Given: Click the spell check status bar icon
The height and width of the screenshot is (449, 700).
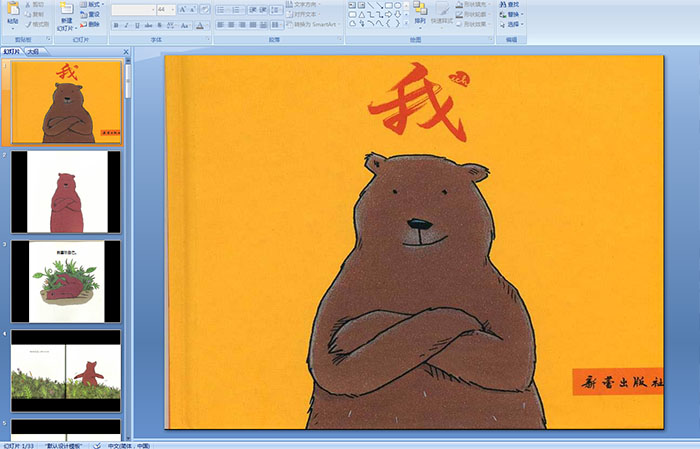Looking at the screenshot, I should point(97,445).
